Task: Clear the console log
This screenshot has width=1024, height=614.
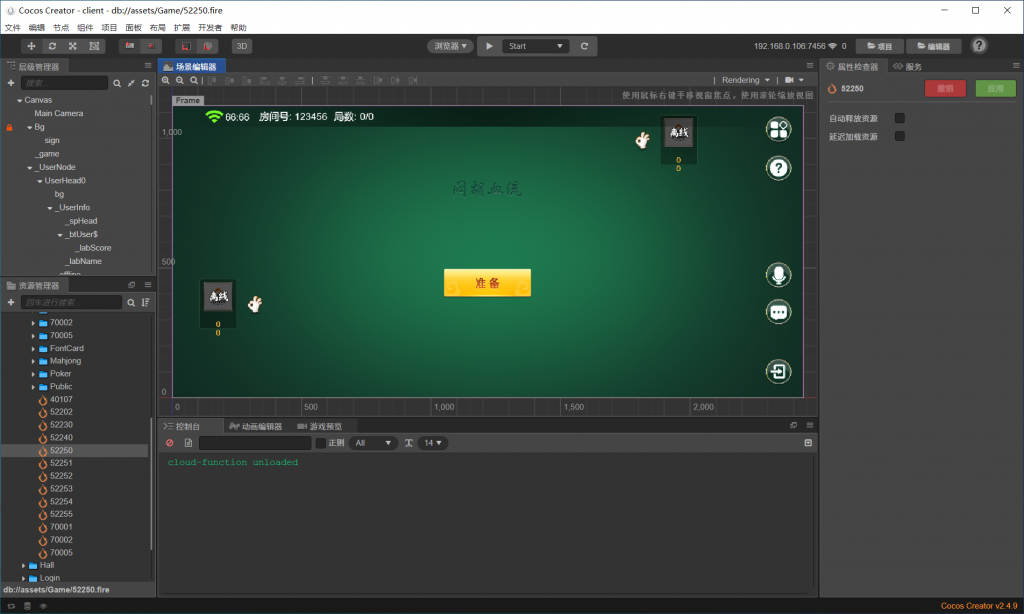Action: (169, 443)
